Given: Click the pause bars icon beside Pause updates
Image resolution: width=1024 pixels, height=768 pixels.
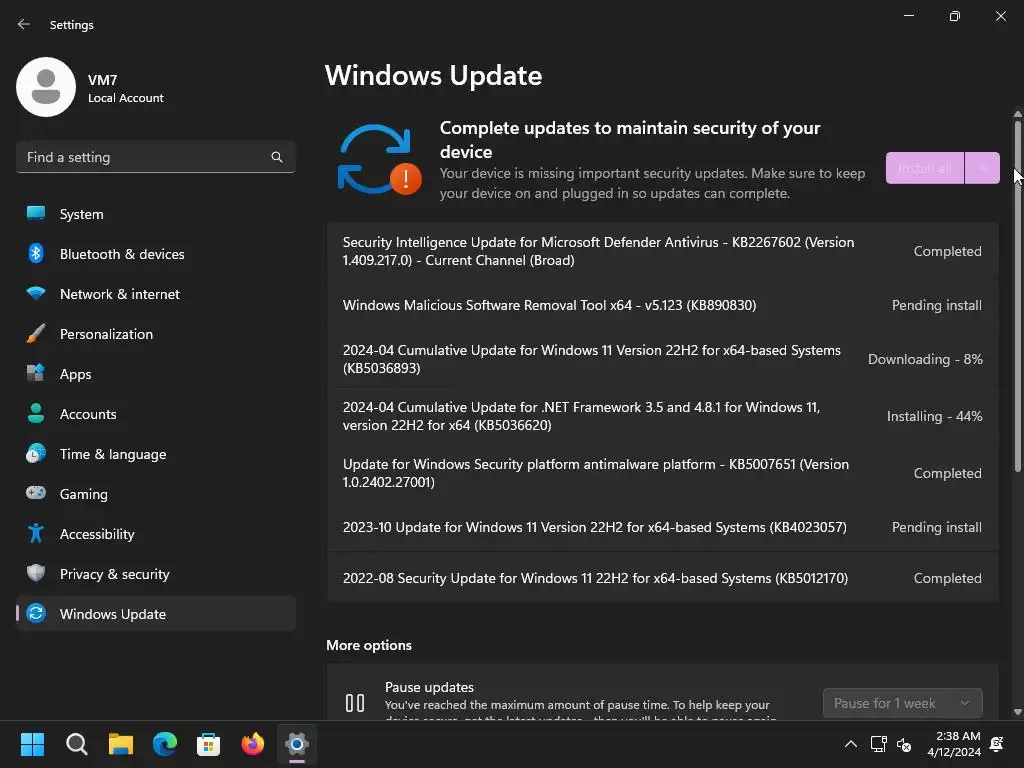Looking at the screenshot, I should point(355,703).
